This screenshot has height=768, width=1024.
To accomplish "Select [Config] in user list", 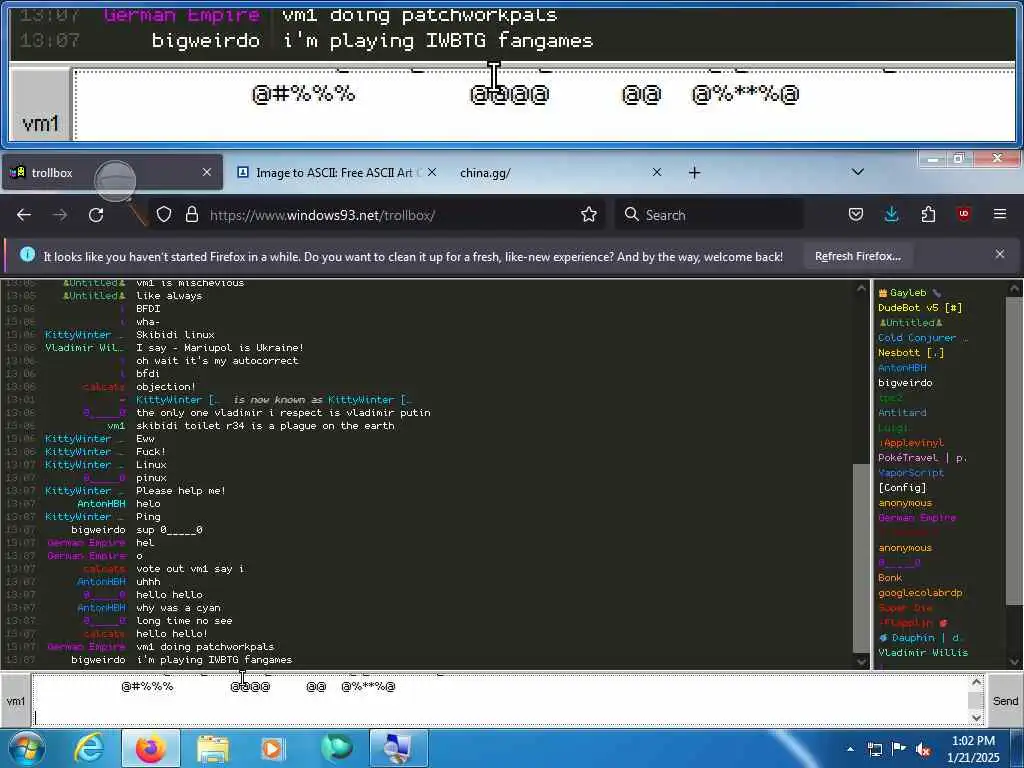I will click(902, 488).
